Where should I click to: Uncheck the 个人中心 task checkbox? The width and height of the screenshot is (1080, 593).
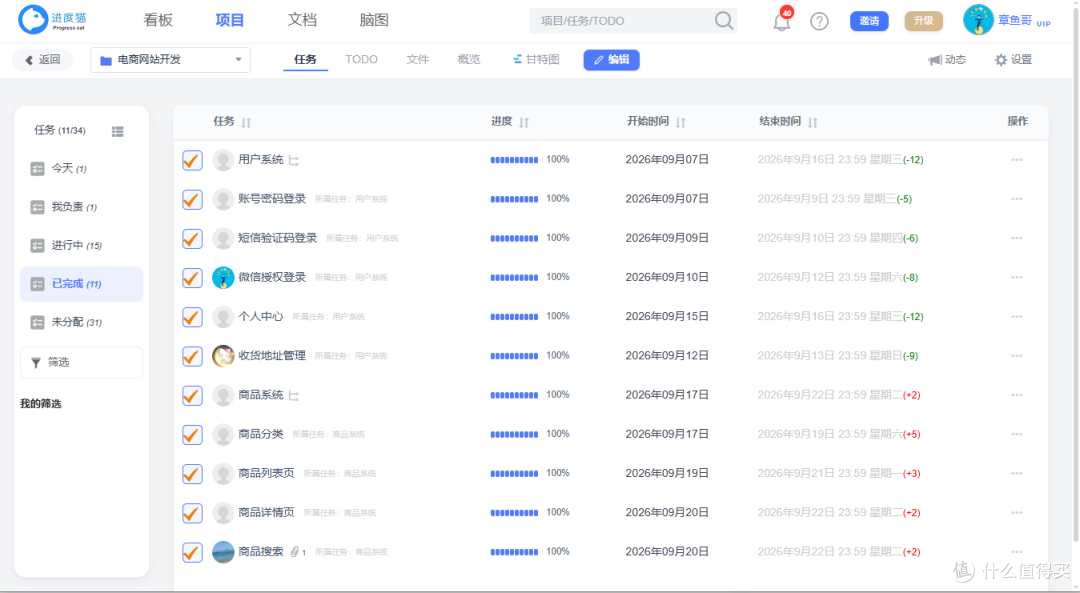pyautogui.click(x=192, y=318)
